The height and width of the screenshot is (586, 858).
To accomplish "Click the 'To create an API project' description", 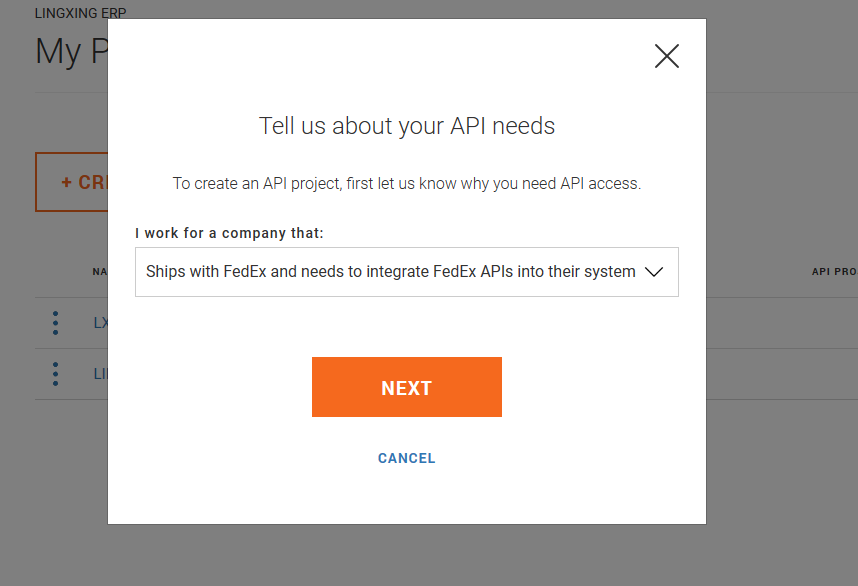I will [406, 184].
